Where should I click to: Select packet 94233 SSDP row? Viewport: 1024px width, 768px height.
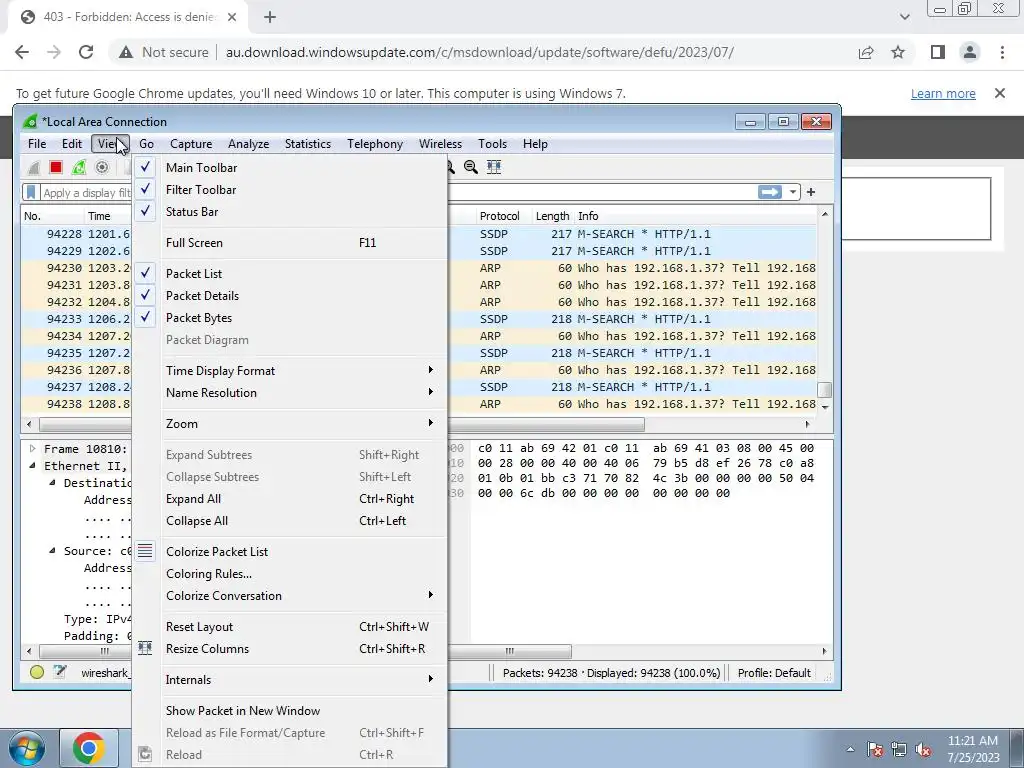(418, 319)
